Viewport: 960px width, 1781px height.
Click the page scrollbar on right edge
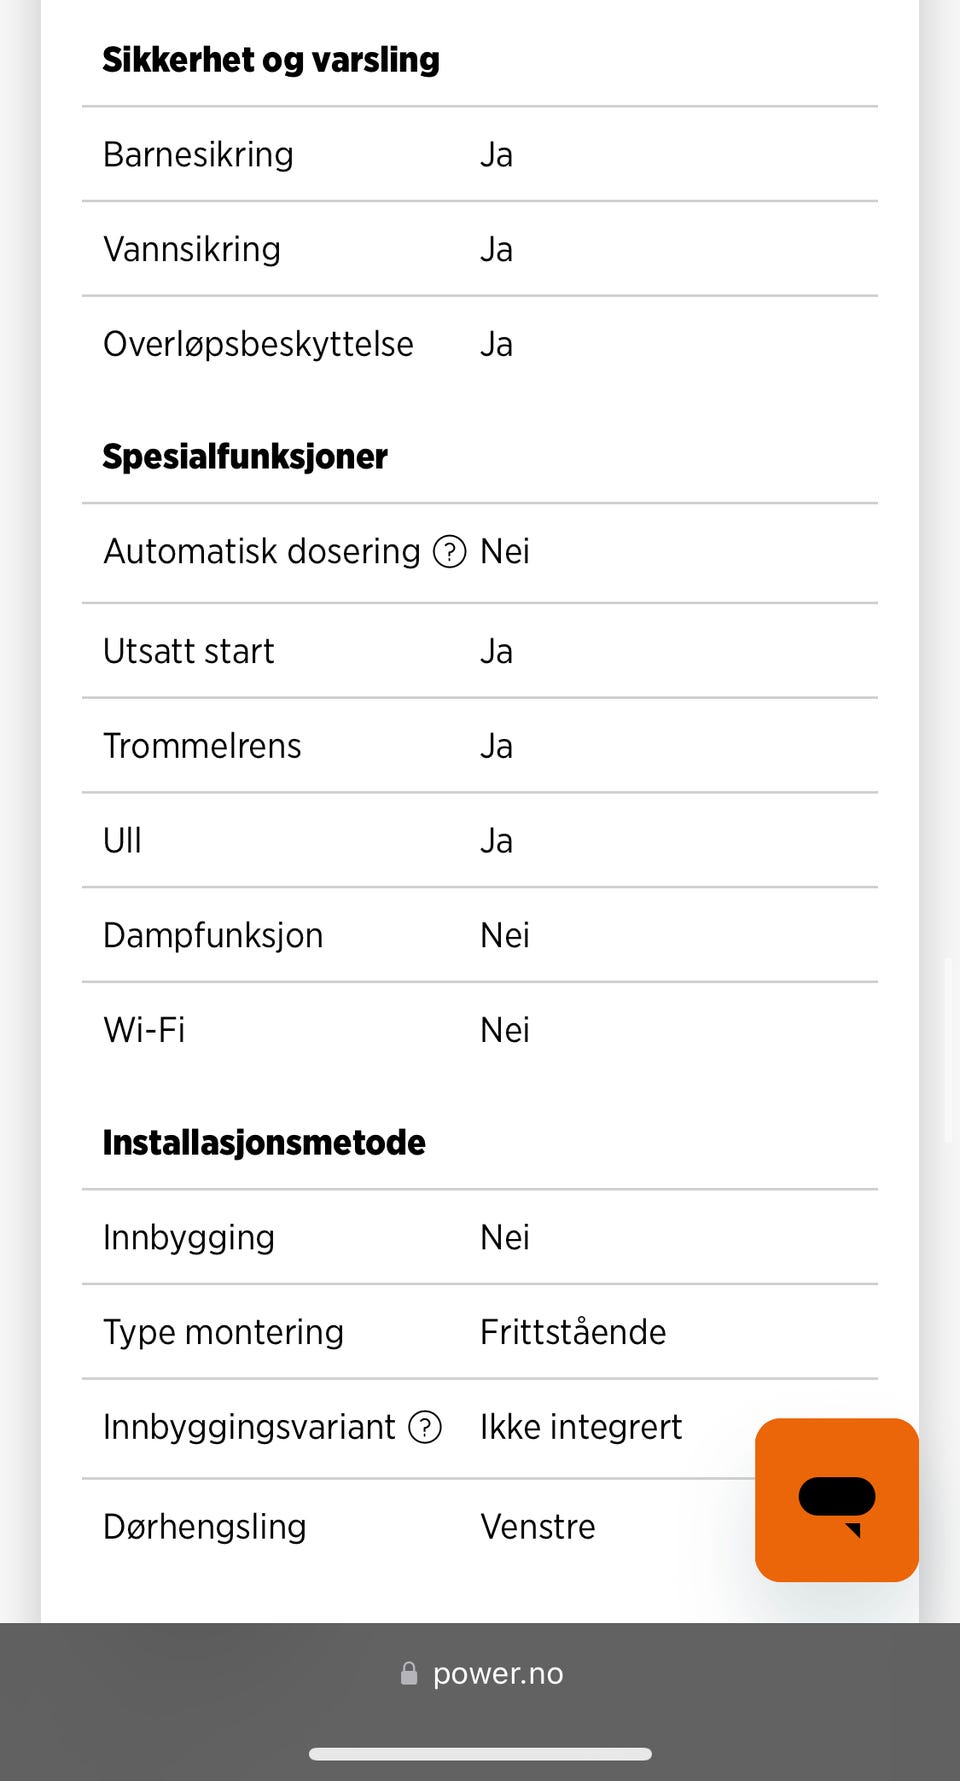pos(948,1050)
